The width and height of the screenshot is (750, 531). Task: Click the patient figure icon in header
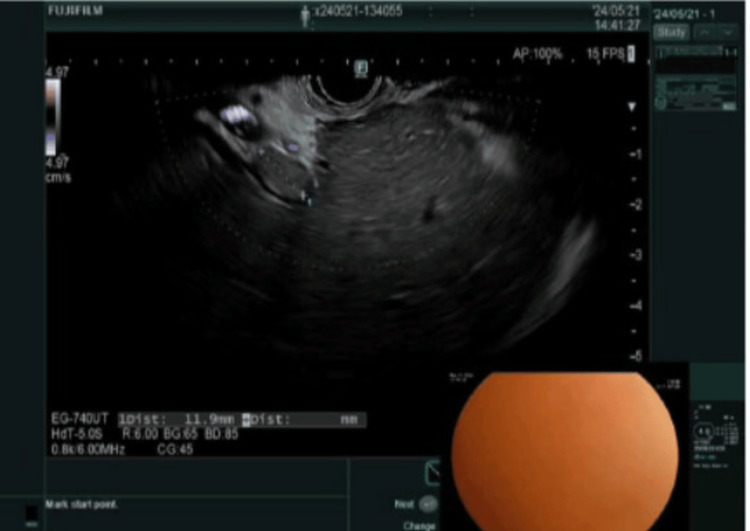pyautogui.click(x=305, y=17)
